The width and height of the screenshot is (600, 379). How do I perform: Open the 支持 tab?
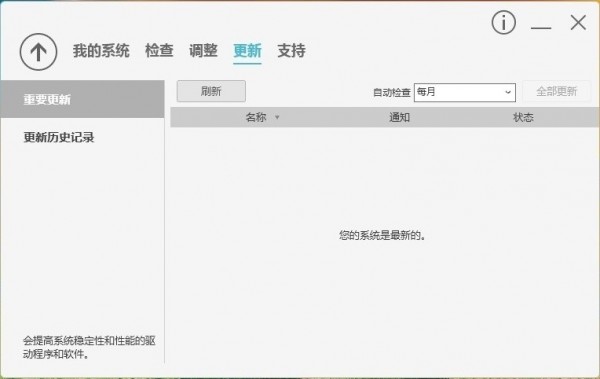click(292, 51)
